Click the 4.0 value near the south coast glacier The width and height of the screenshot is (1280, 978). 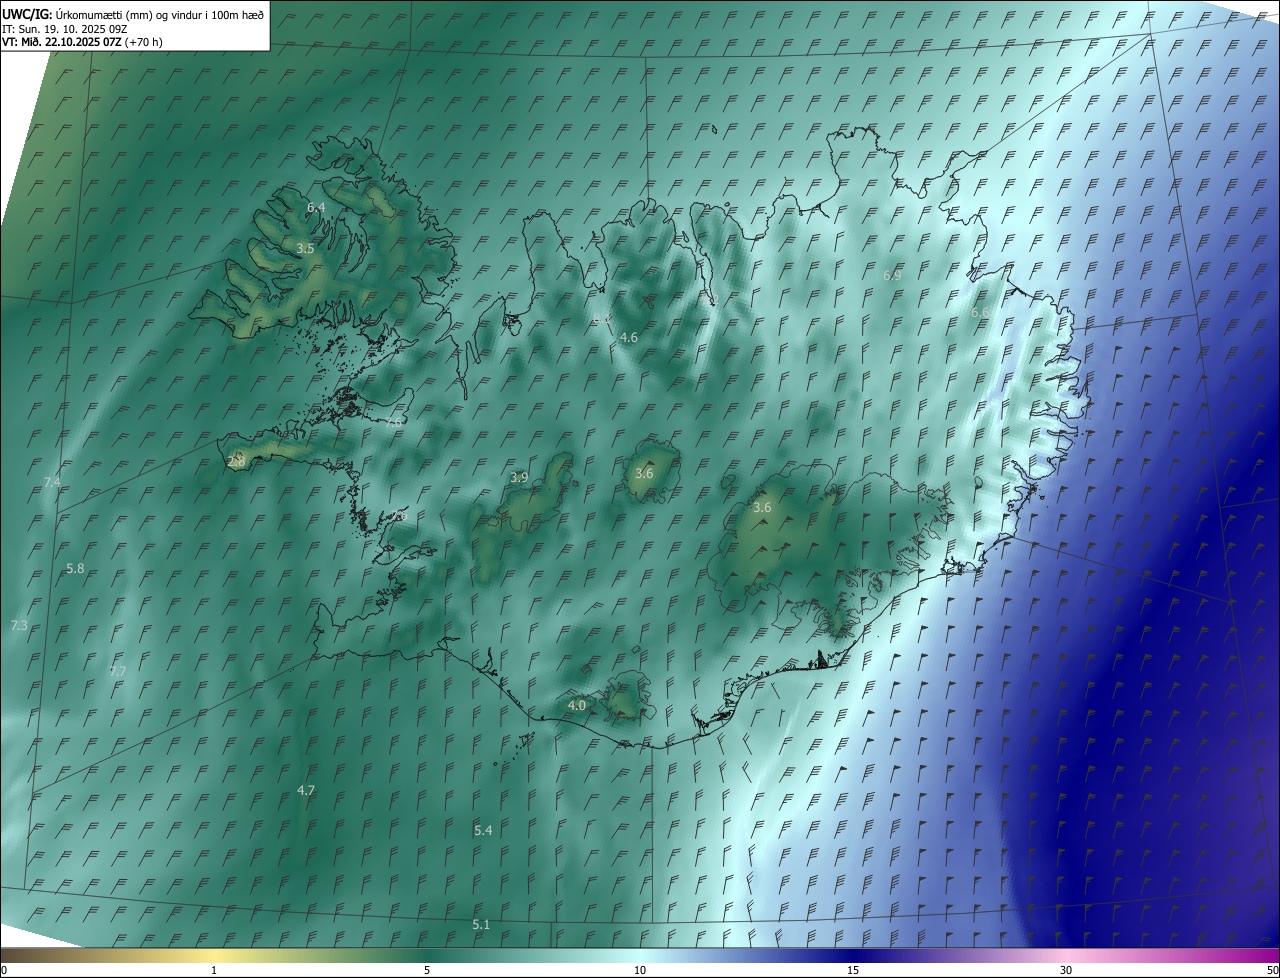(577, 705)
